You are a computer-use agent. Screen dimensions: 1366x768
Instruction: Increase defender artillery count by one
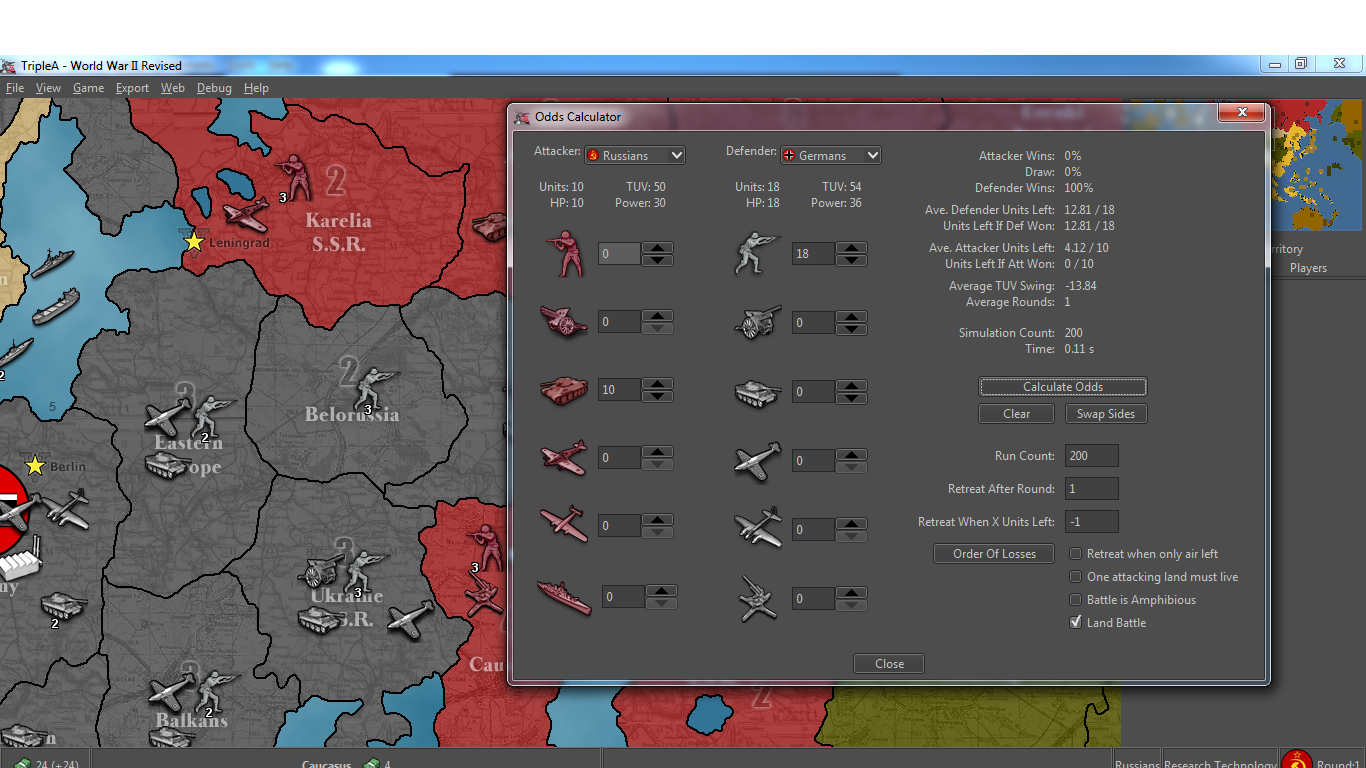point(851,317)
